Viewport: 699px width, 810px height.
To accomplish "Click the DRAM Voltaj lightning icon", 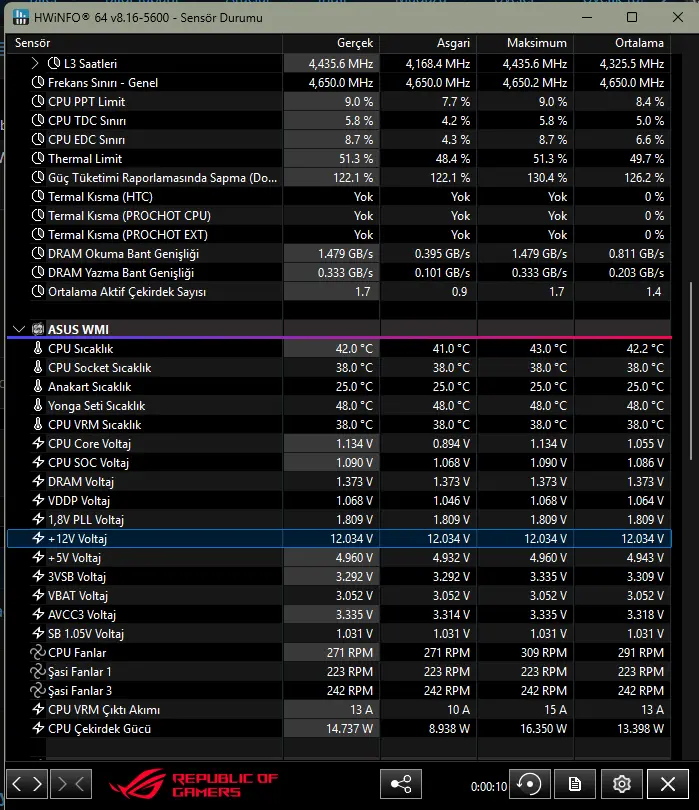I will point(38,481).
